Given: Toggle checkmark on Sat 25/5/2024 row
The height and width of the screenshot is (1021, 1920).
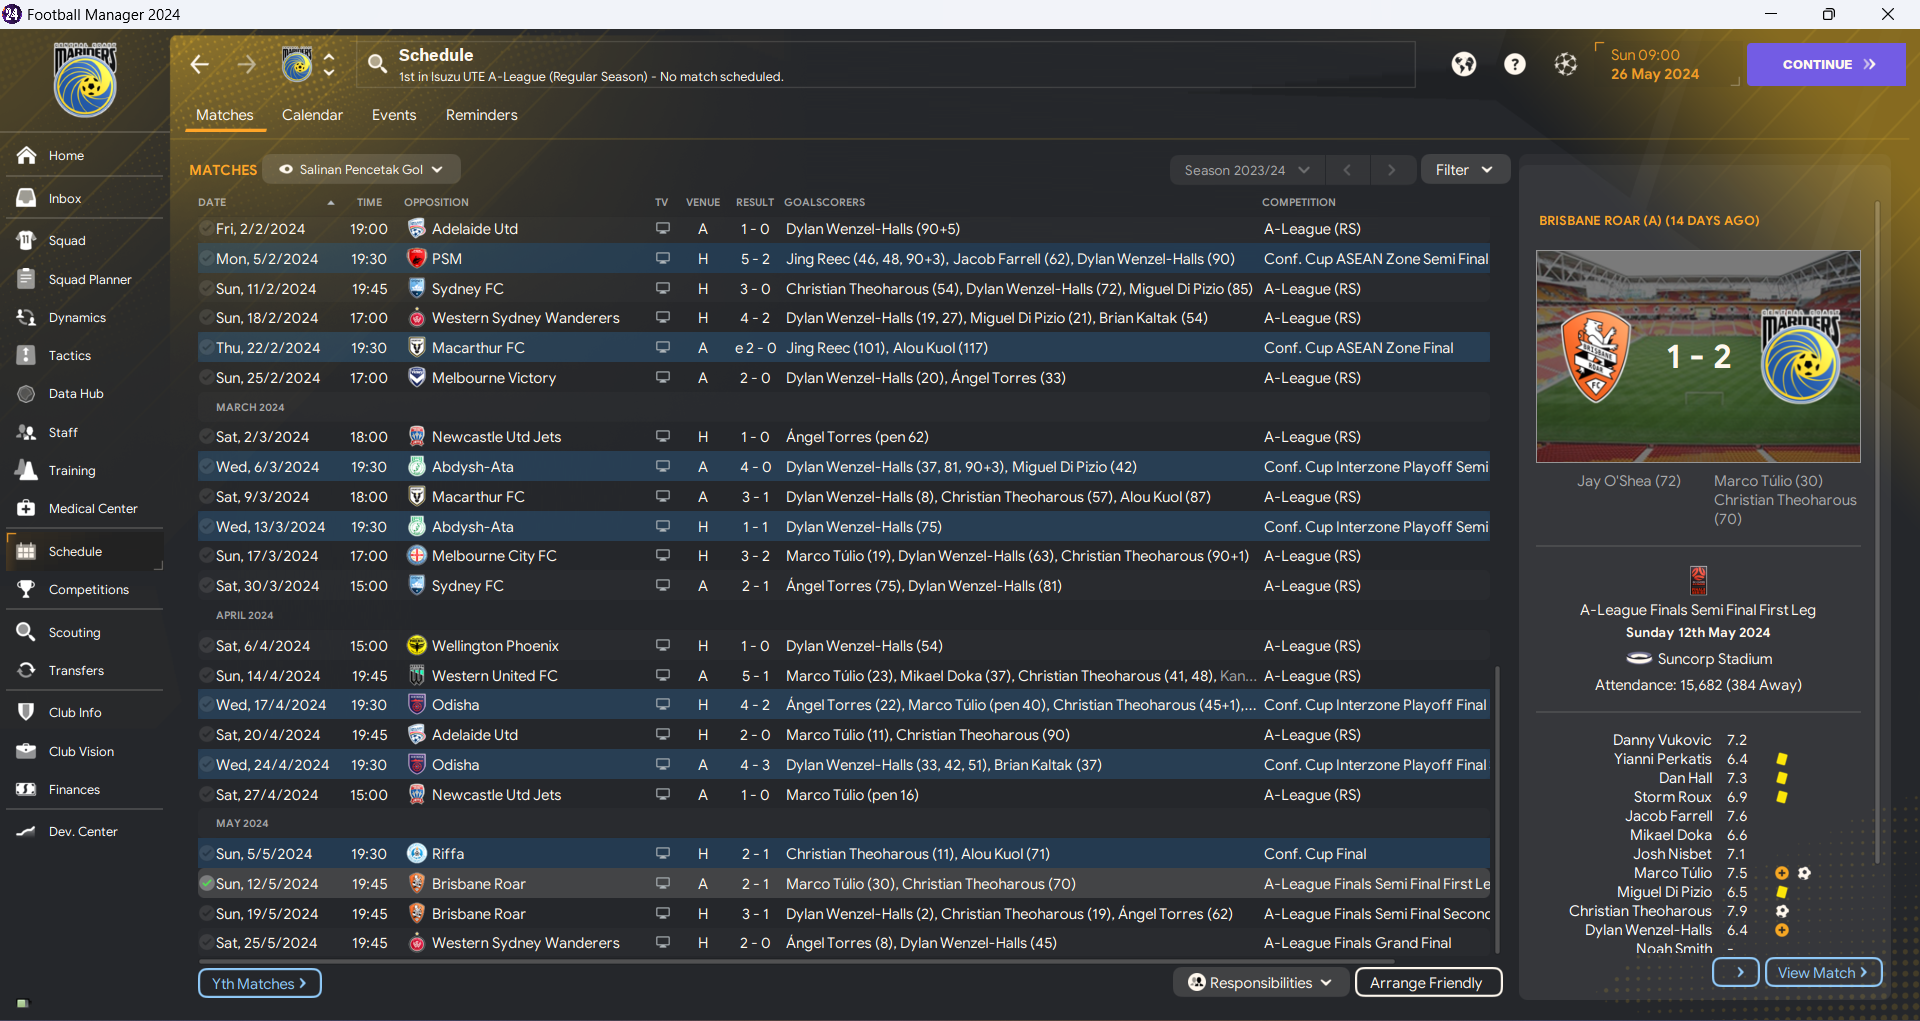Looking at the screenshot, I should point(207,943).
